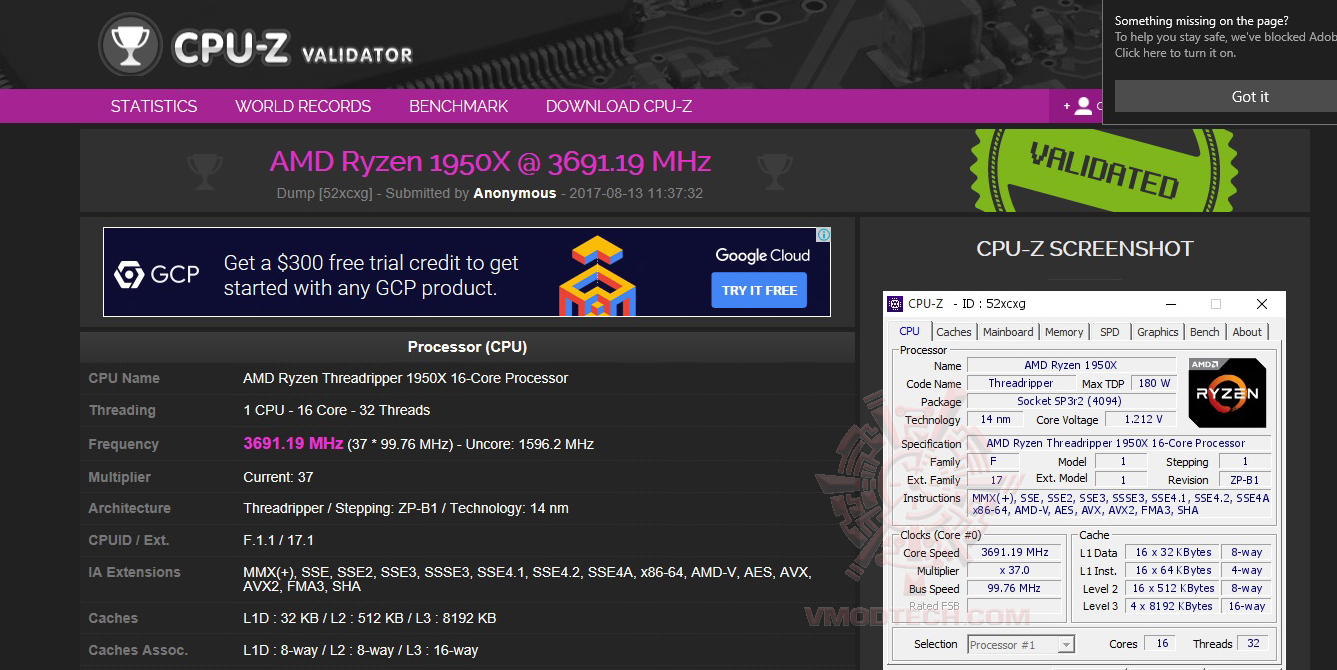
Task: Click the Google Cloud logo in the ad
Action: pyautogui.click(x=761, y=255)
